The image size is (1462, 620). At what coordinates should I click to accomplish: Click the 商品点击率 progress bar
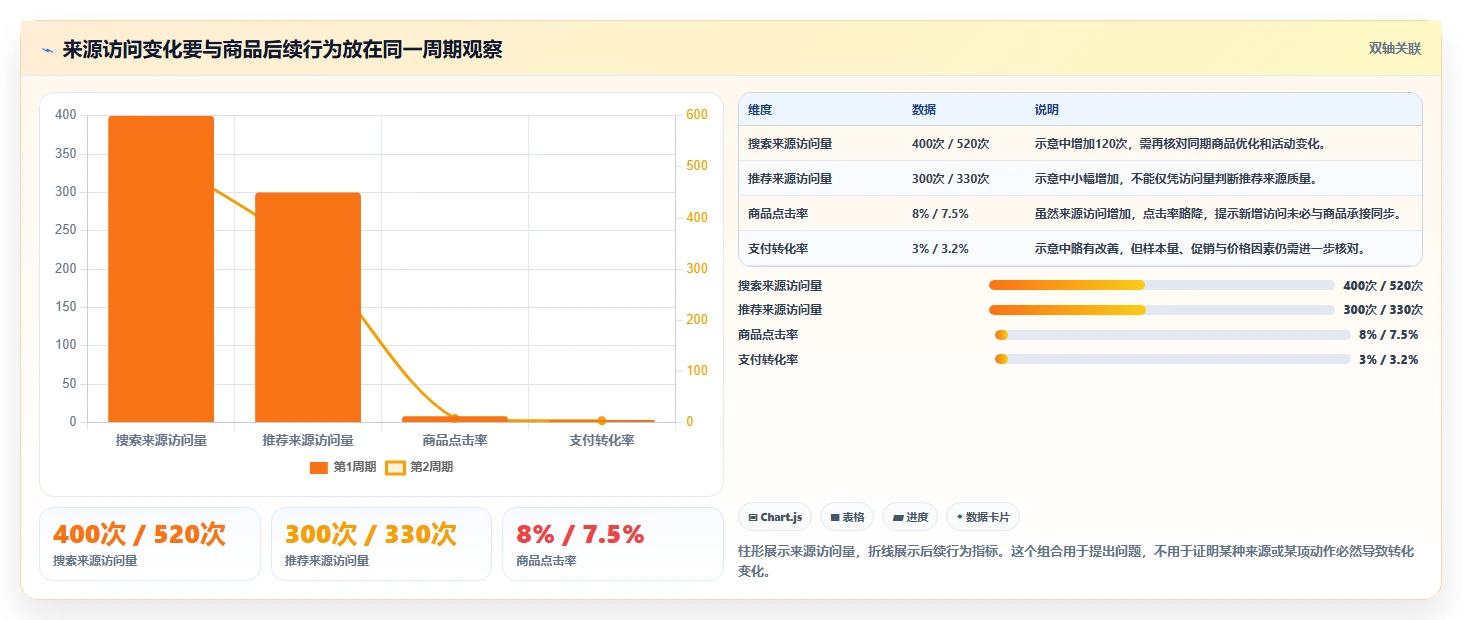pyautogui.click(x=1172, y=335)
